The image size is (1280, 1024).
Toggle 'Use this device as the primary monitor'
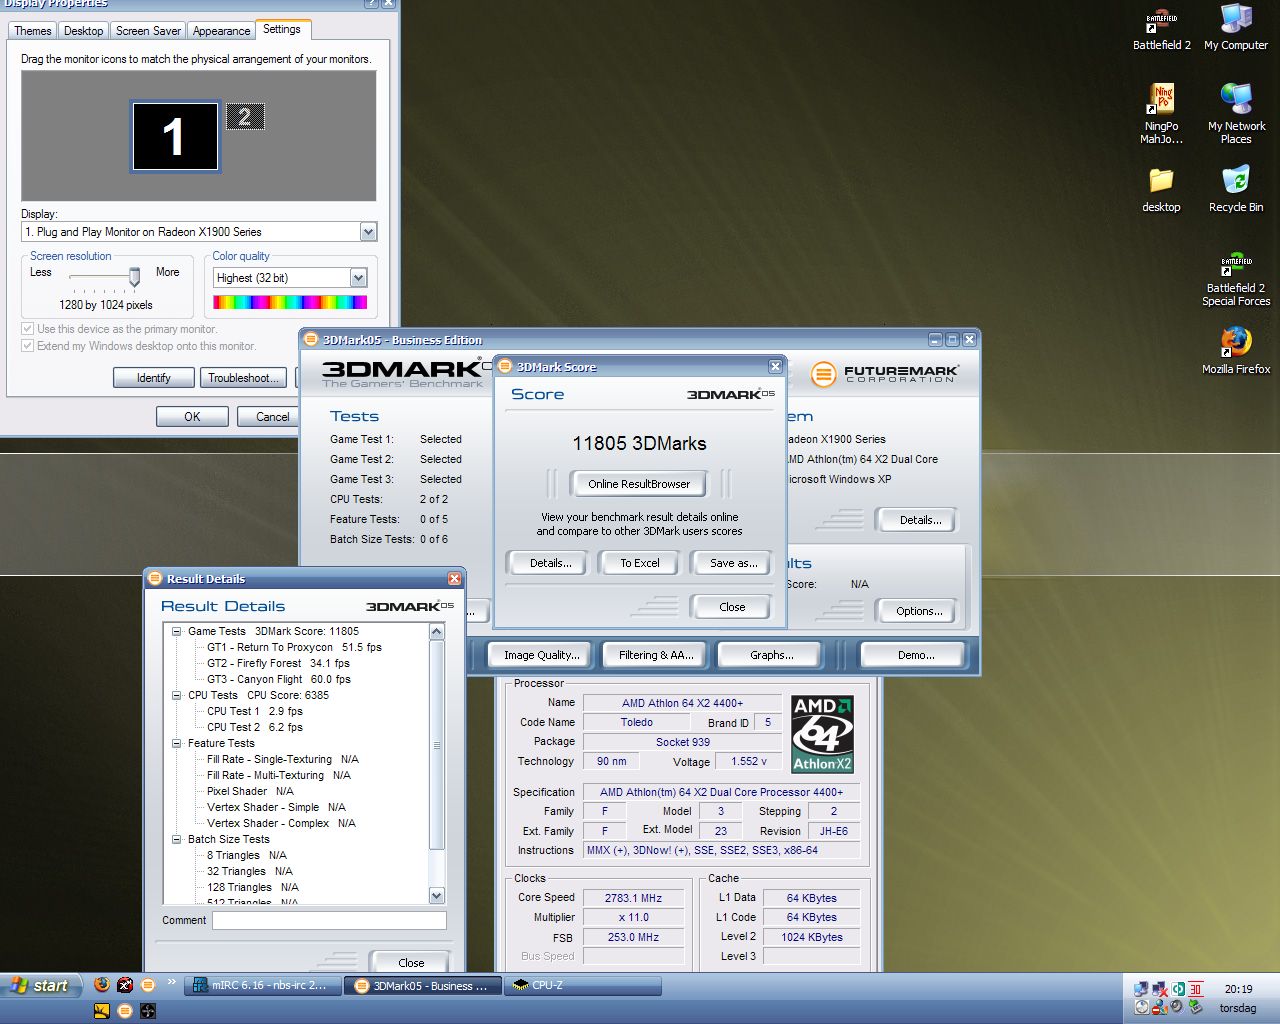point(28,329)
